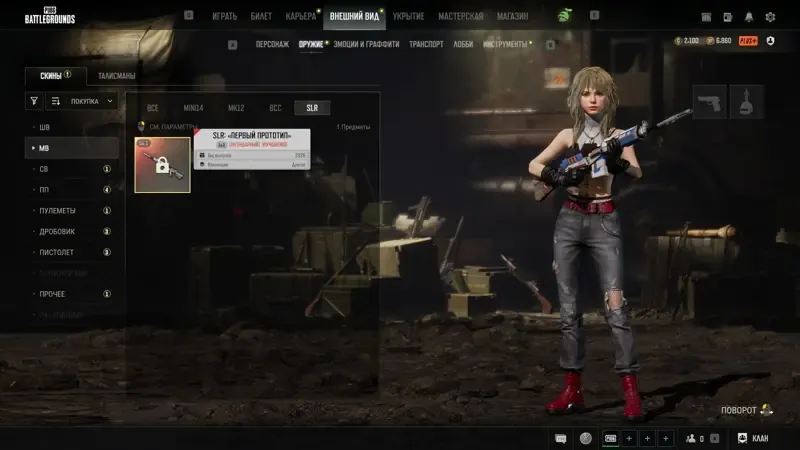Add teammate in third plus slot
Image resolution: width=800 pixels, height=450 pixels.
666,438
